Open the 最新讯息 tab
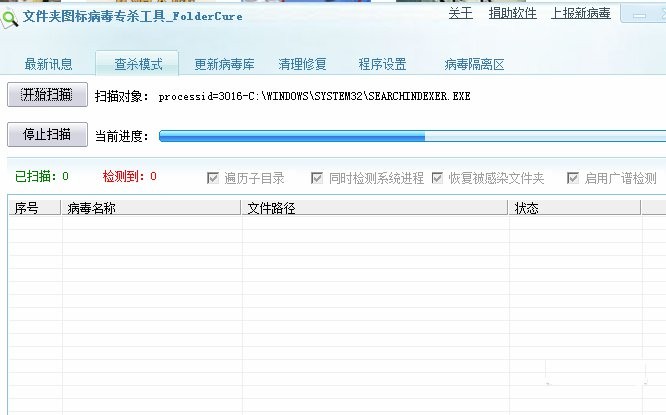The image size is (666, 415). tap(48, 64)
